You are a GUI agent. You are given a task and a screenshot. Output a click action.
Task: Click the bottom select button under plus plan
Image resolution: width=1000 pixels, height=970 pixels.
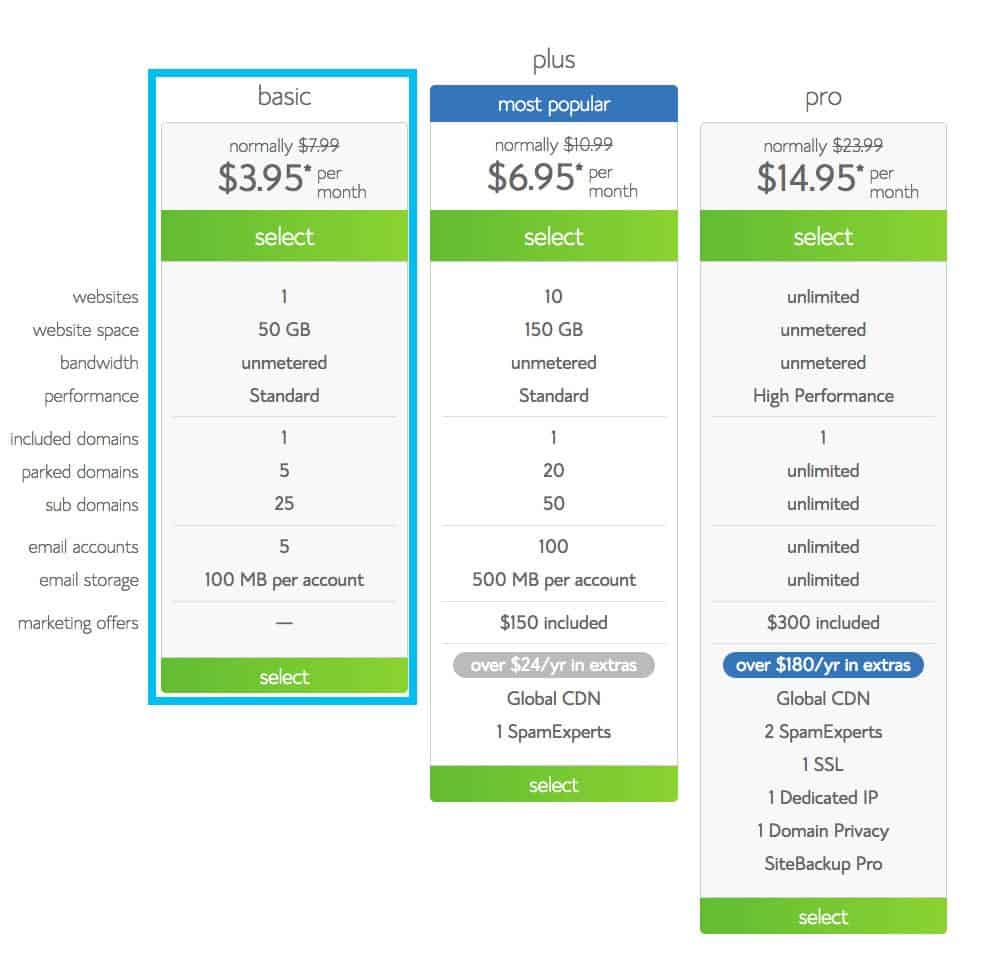coord(554,784)
